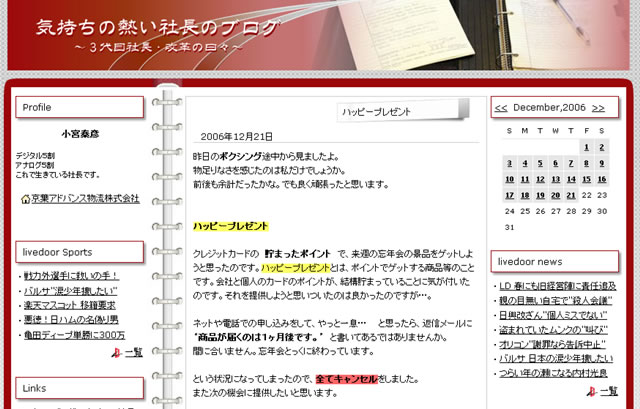Screen dimensions: 640x409
Task: Open news headline バルサ 日本の涙少年擁したい
Action: pyautogui.click(x=556, y=359)
